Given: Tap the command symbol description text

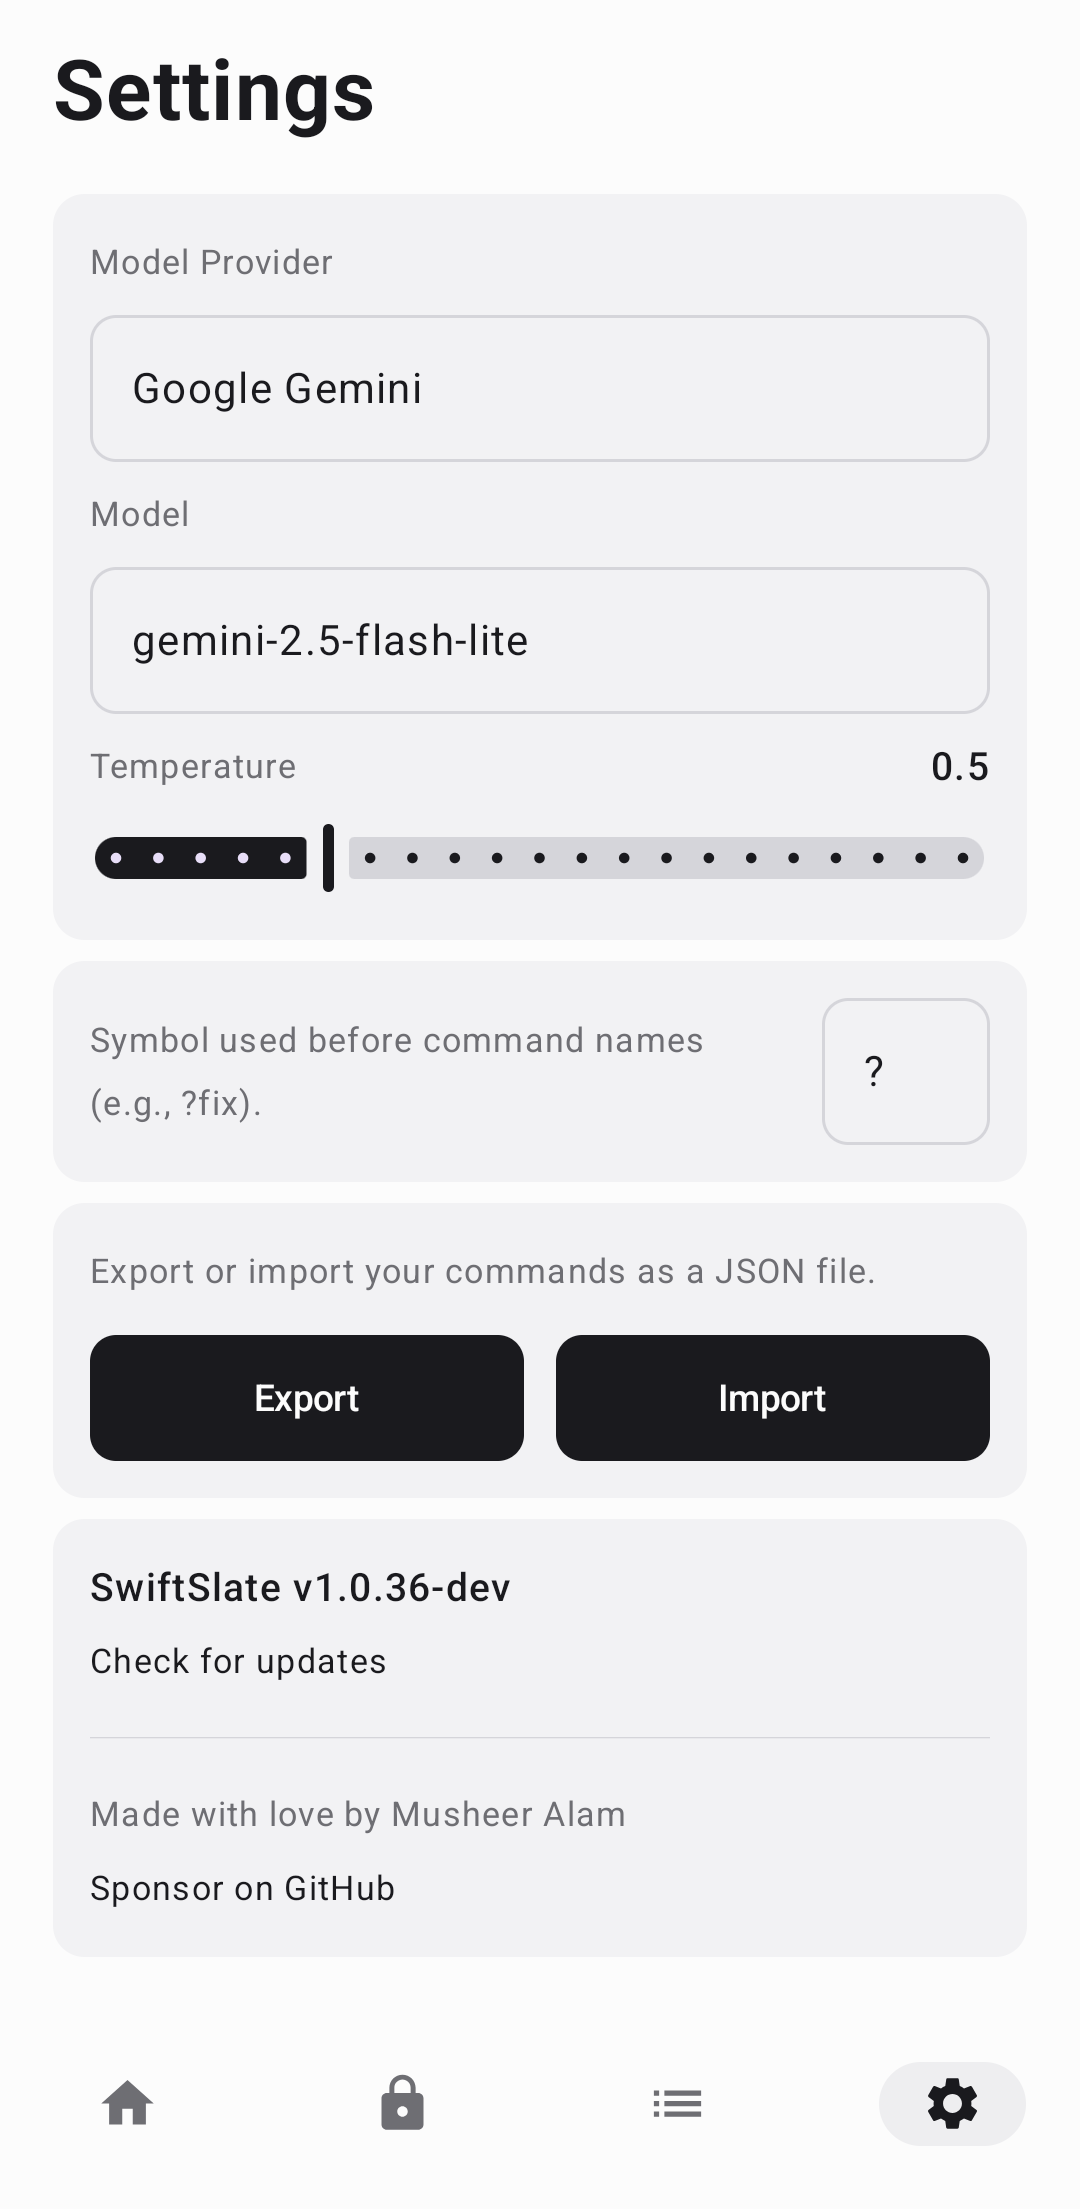Looking at the screenshot, I should tap(397, 1070).
